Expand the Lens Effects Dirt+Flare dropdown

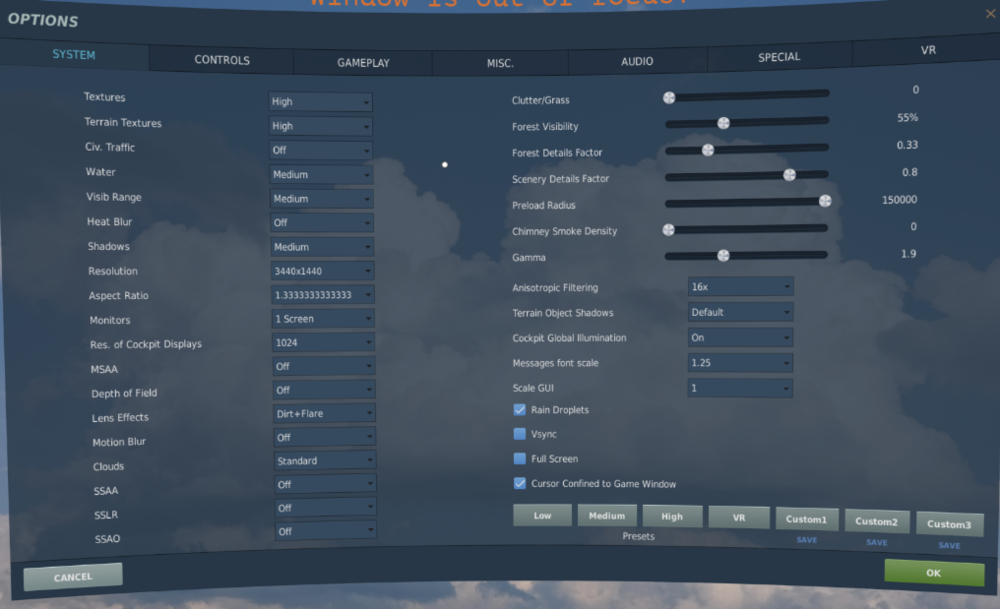click(x=324, y=413)
